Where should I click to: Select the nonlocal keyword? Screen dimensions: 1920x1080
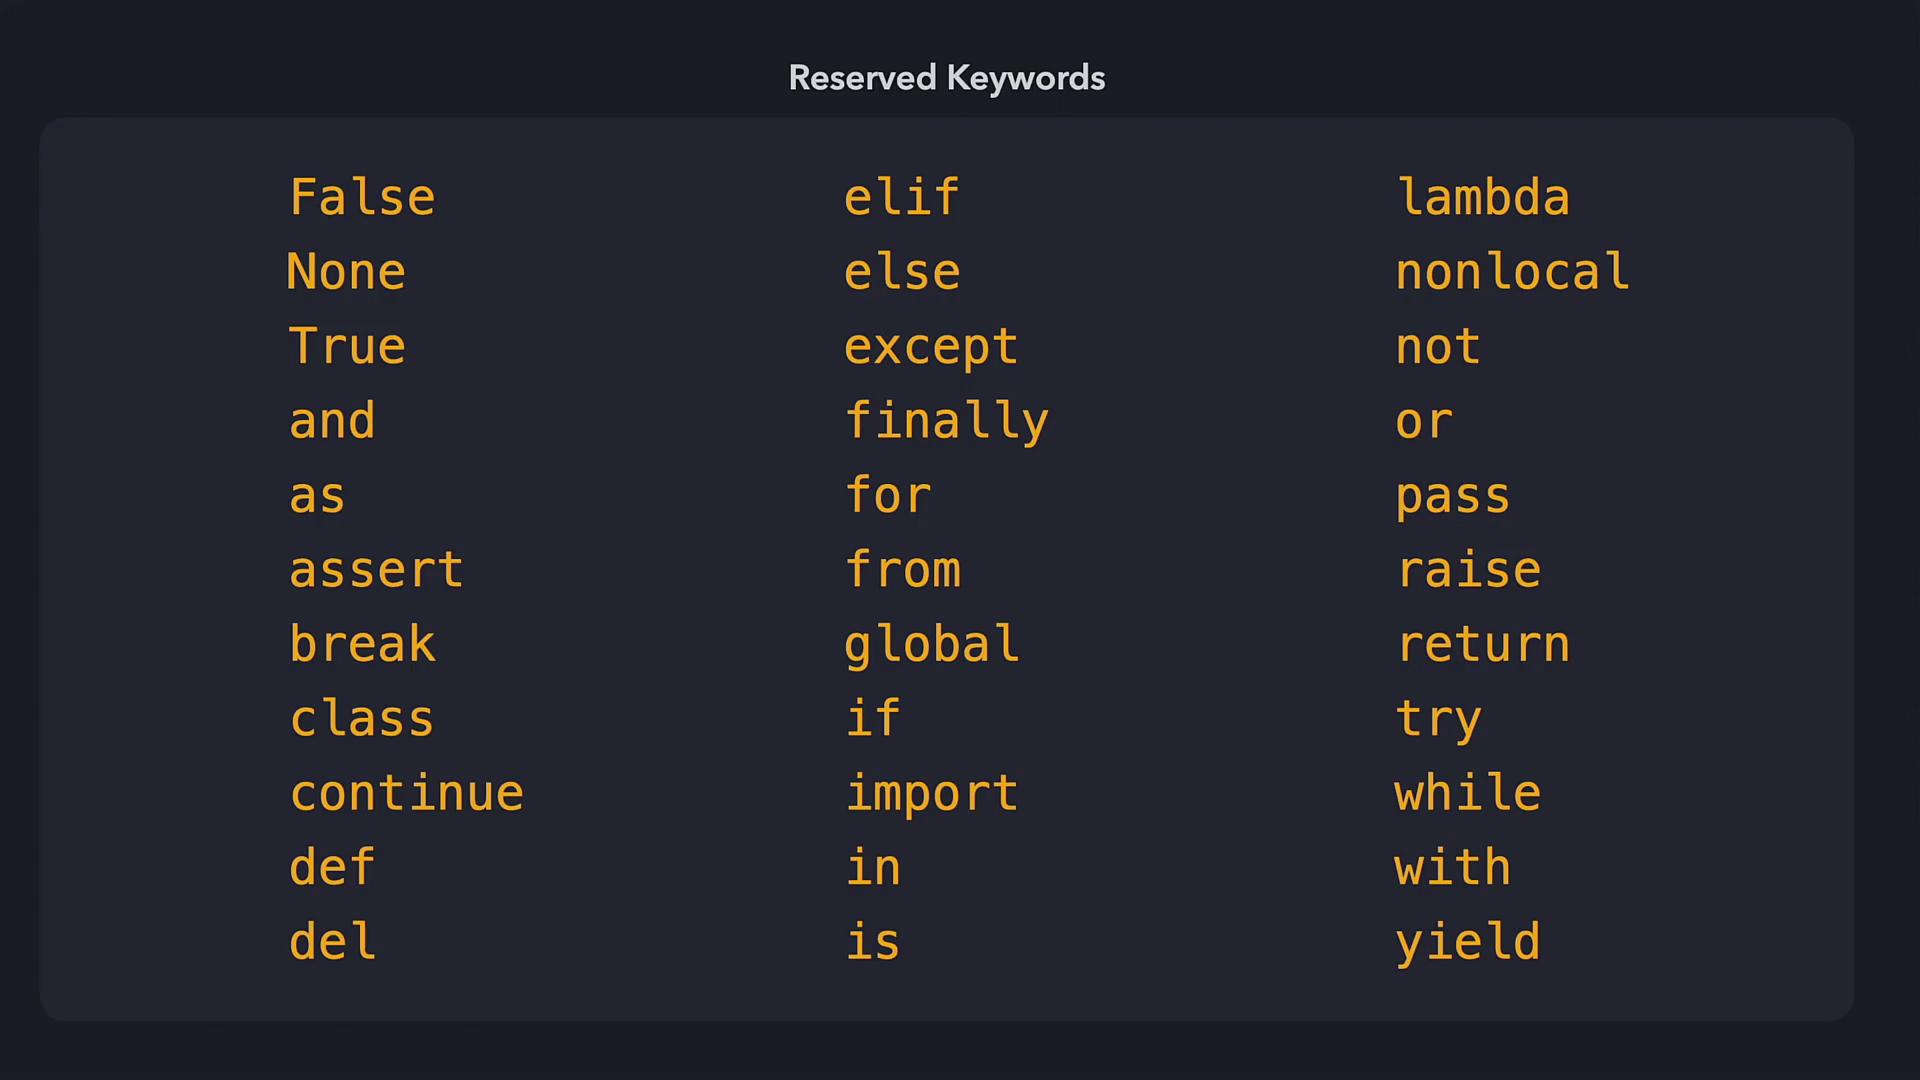pyautogui.click(x=1512, y=272)
